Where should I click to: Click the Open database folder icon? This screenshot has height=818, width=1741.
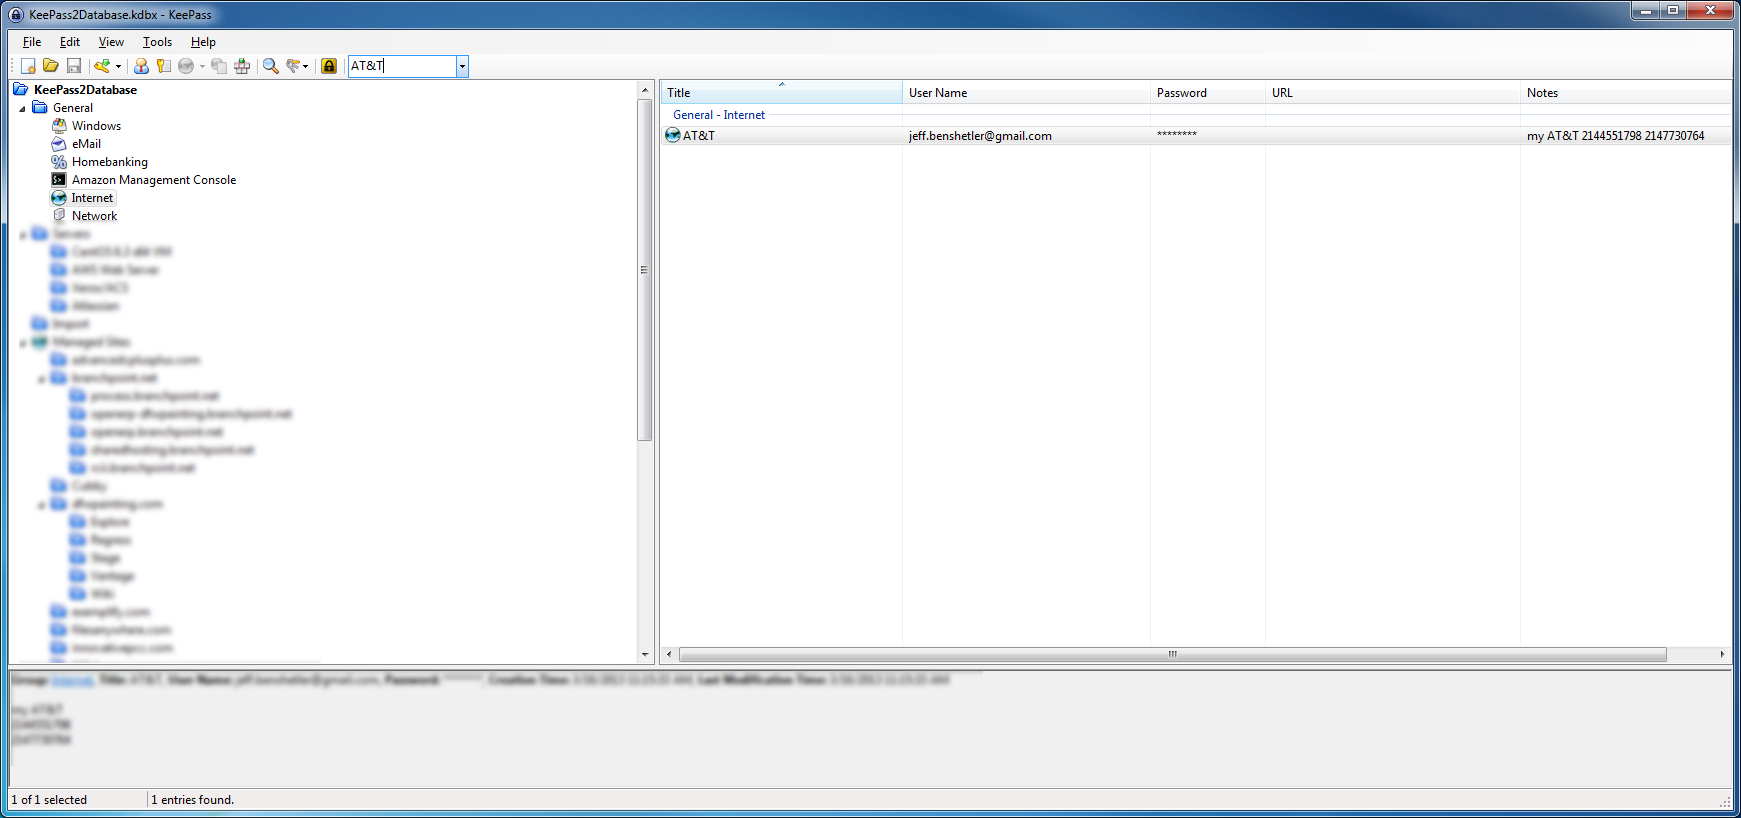(x=51, y=66)
